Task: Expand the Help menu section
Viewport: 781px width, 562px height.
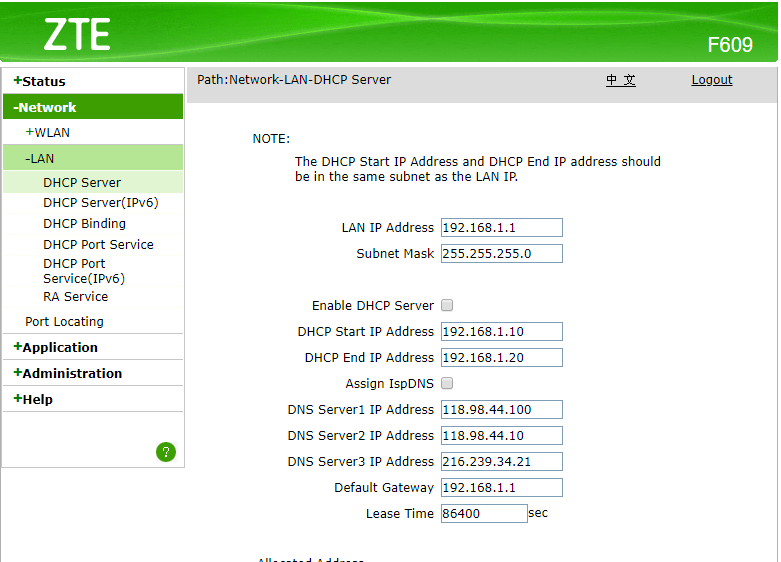Action: [x=33, y=399]
